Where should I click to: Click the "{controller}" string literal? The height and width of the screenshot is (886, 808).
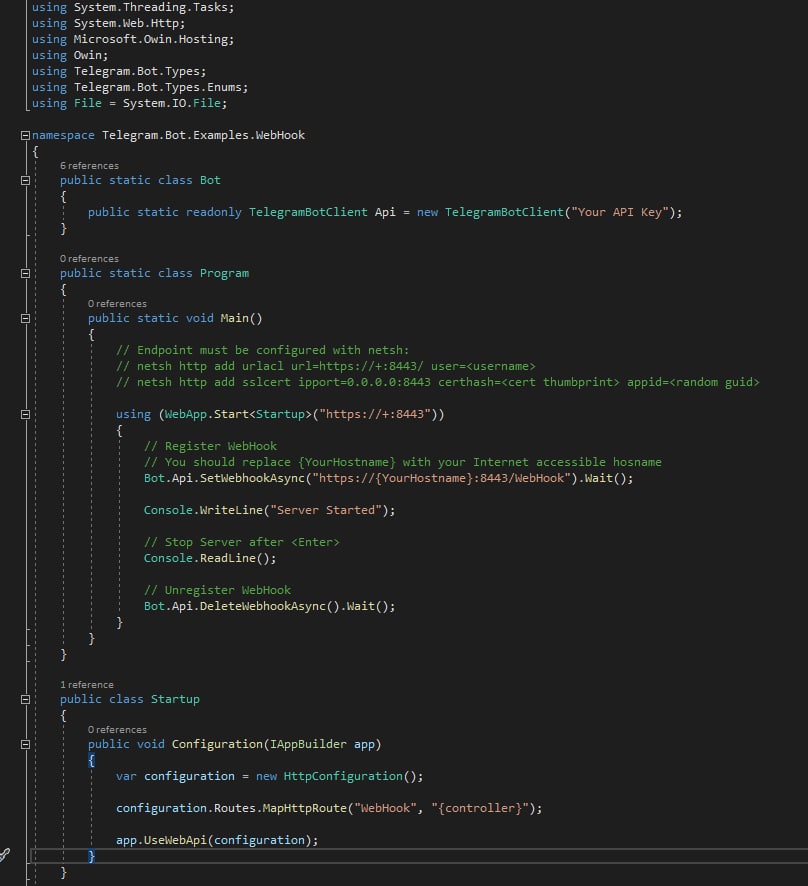click(x=480, y=808)
